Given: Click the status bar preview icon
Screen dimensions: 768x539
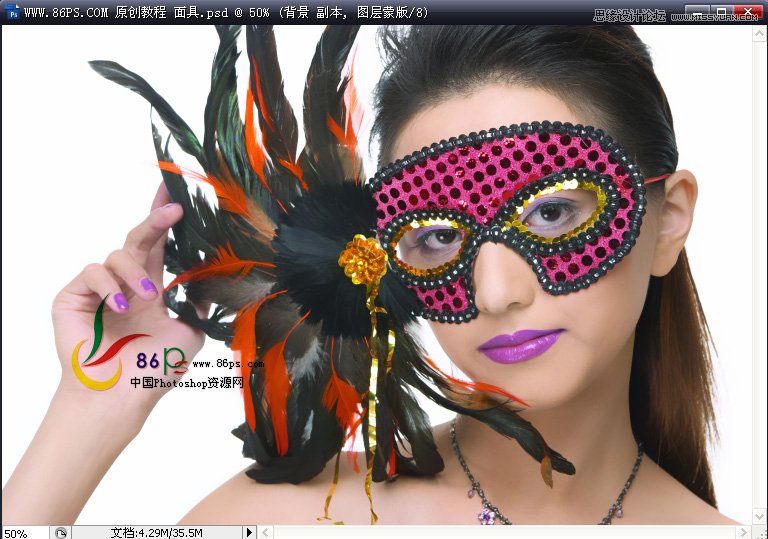Looking at the screenshot, I should [x=61, y=532].
